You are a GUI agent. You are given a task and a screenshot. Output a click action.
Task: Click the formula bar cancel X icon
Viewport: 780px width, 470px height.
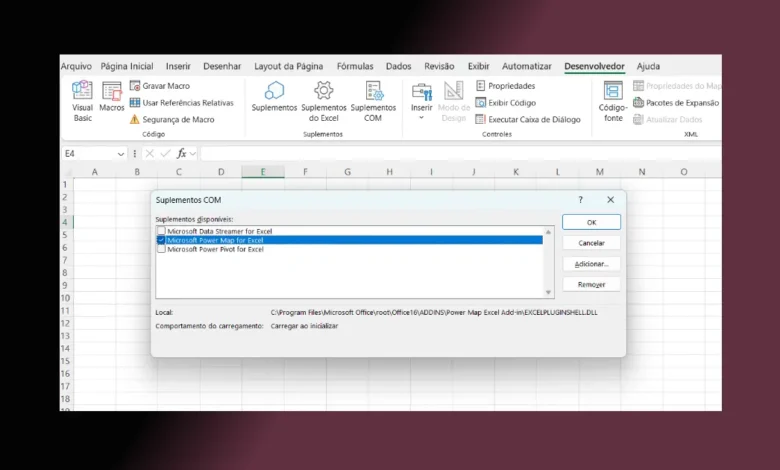coord(150,154)
